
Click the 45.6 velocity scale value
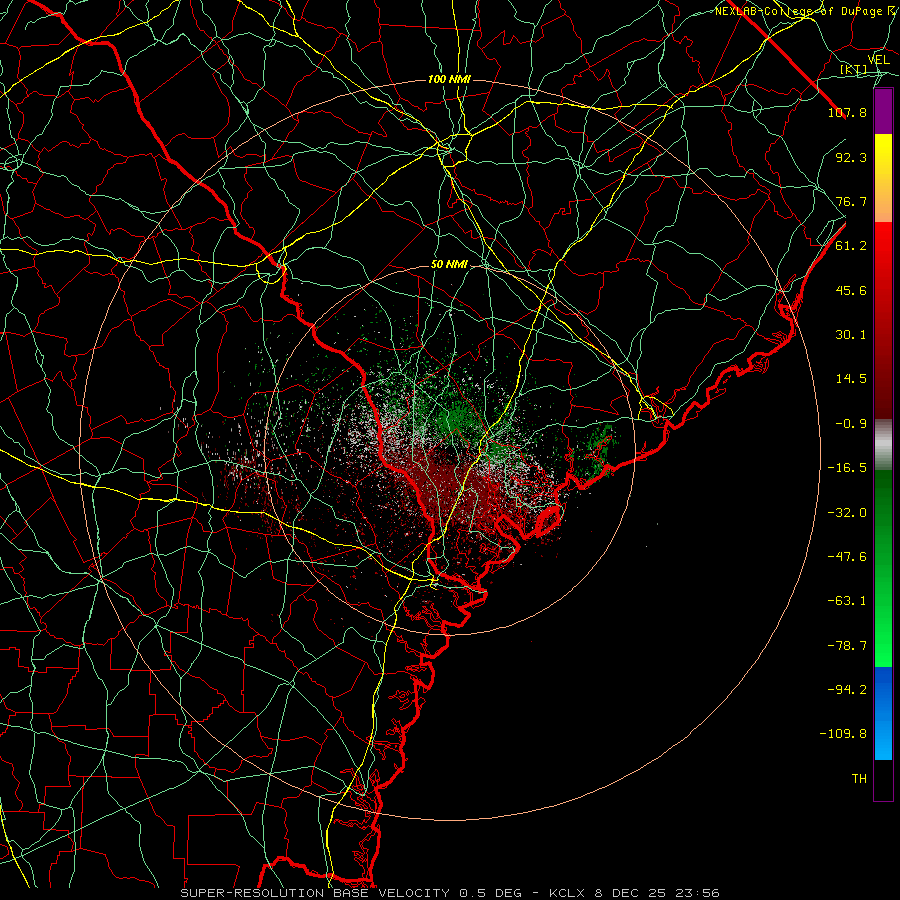851,290
